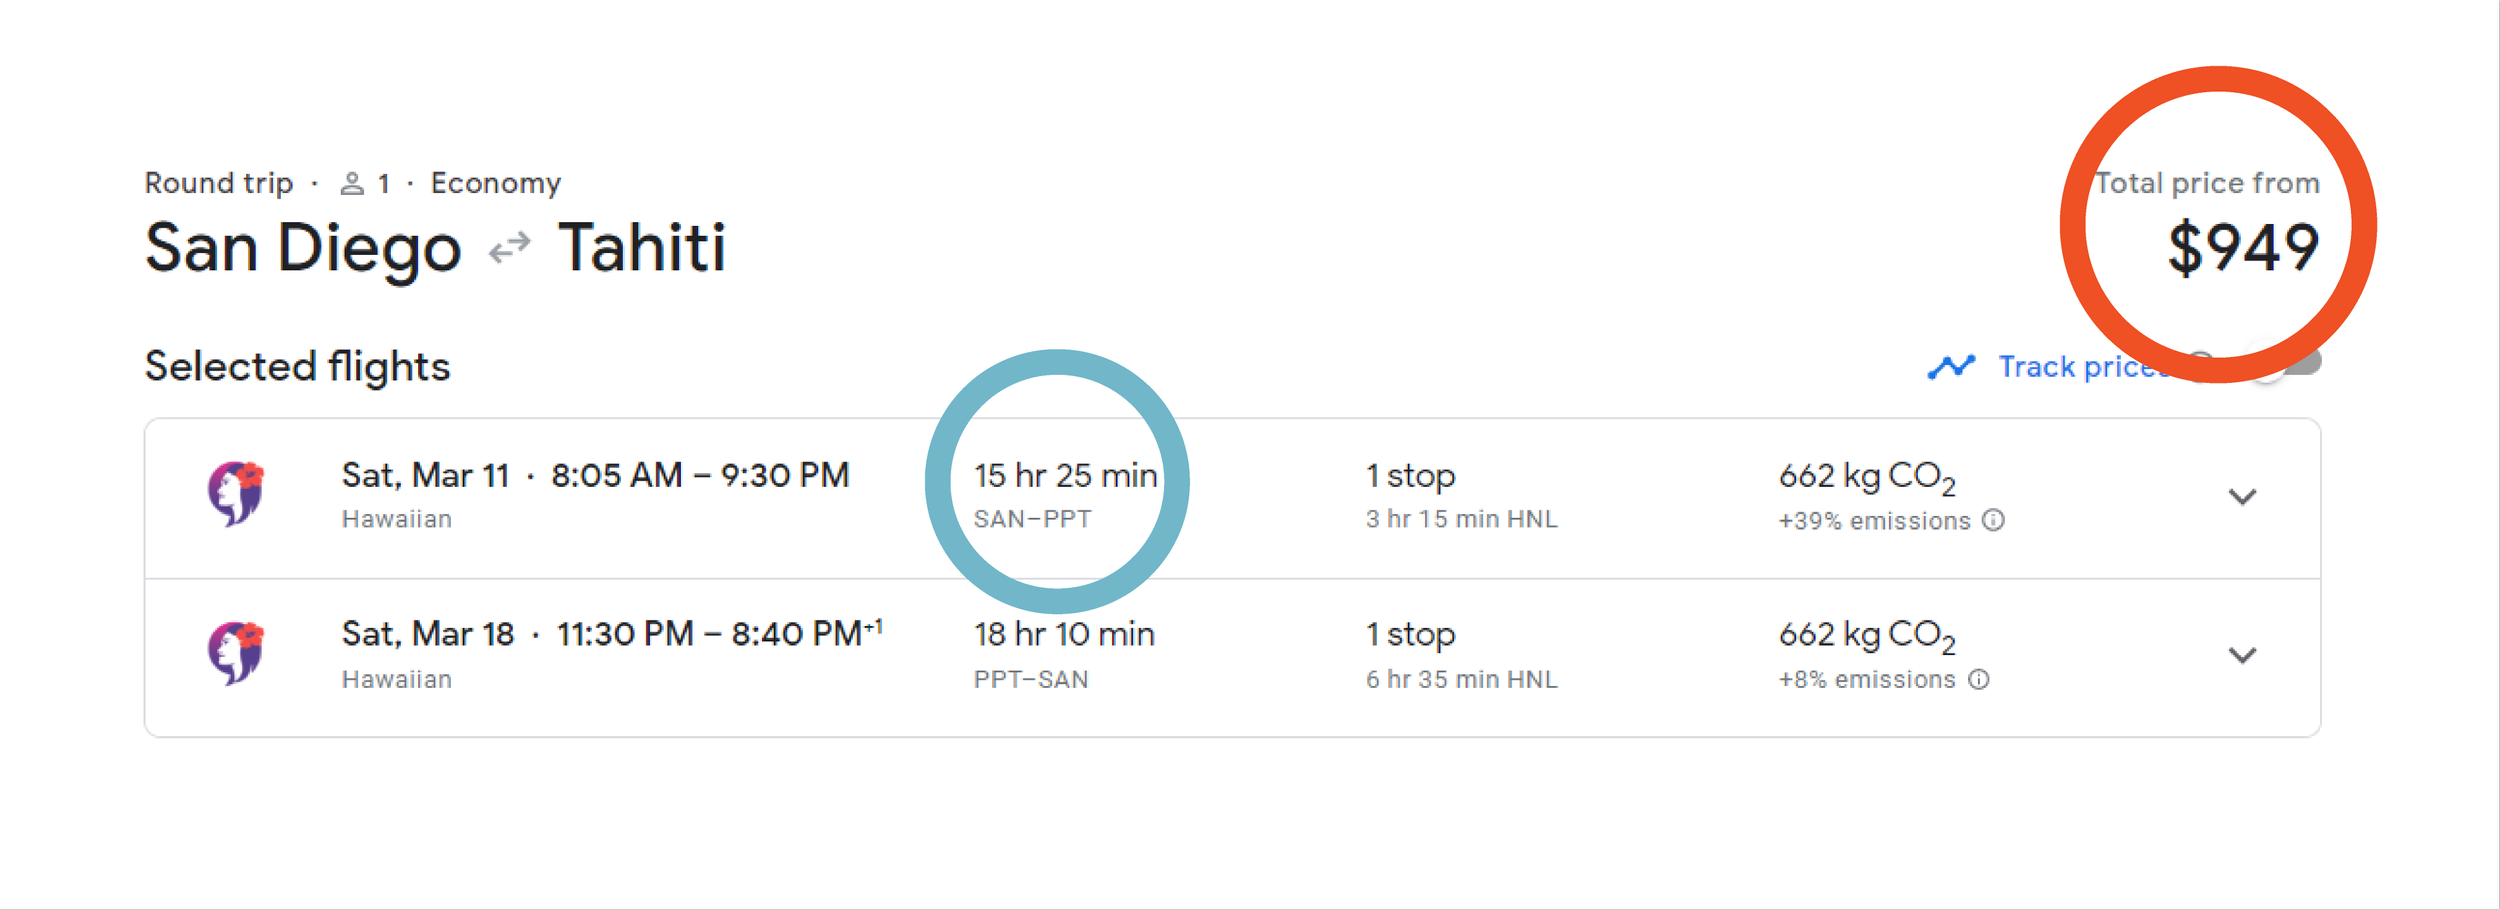Expand the Sat, Mar 18 flight details chevron

2242,656
